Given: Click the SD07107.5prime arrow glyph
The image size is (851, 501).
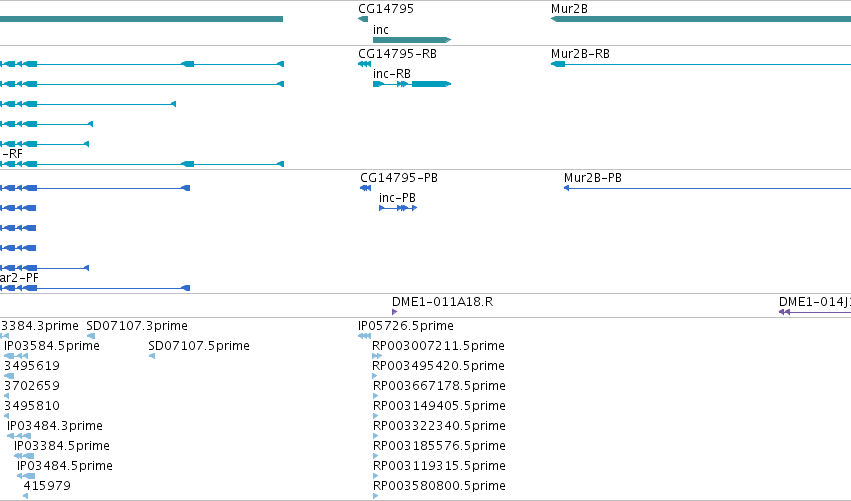Looking at the screenshot, I should point(152,356).
